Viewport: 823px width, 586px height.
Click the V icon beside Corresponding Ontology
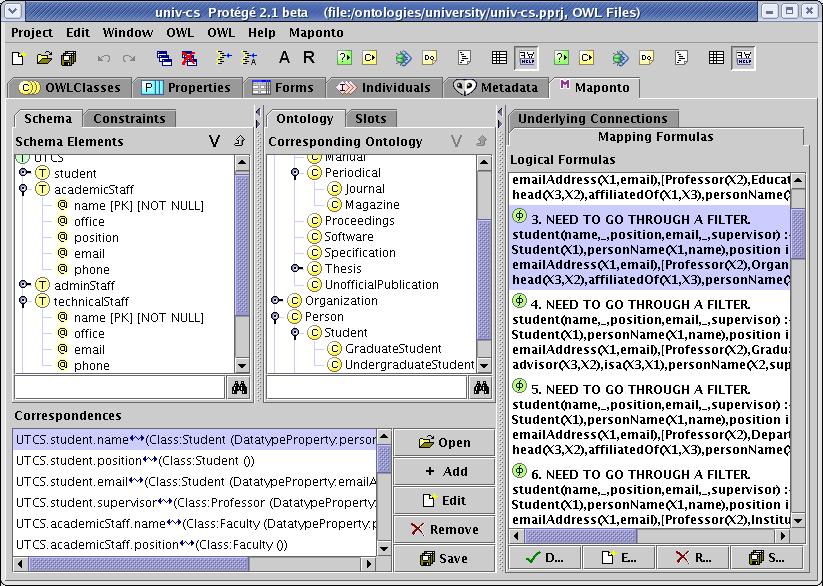(x=456, y=141)
